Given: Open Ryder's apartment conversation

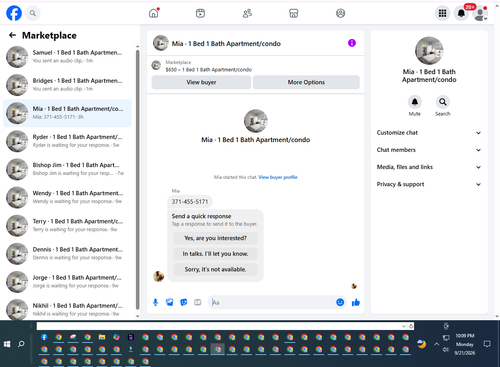Looking at the screenshot, I should click(67, 141).
